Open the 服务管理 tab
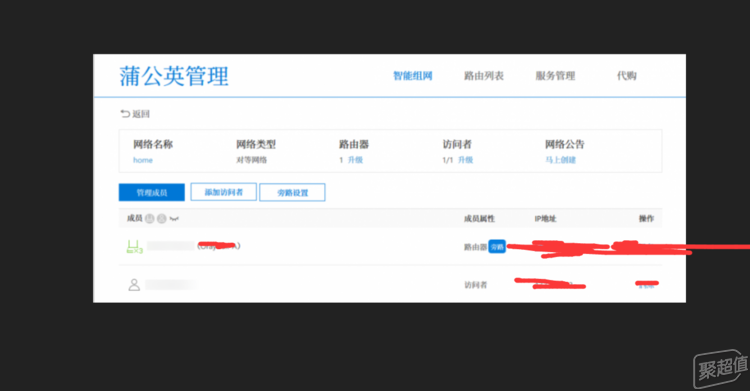750x391 pixels. tap(555, 76)
